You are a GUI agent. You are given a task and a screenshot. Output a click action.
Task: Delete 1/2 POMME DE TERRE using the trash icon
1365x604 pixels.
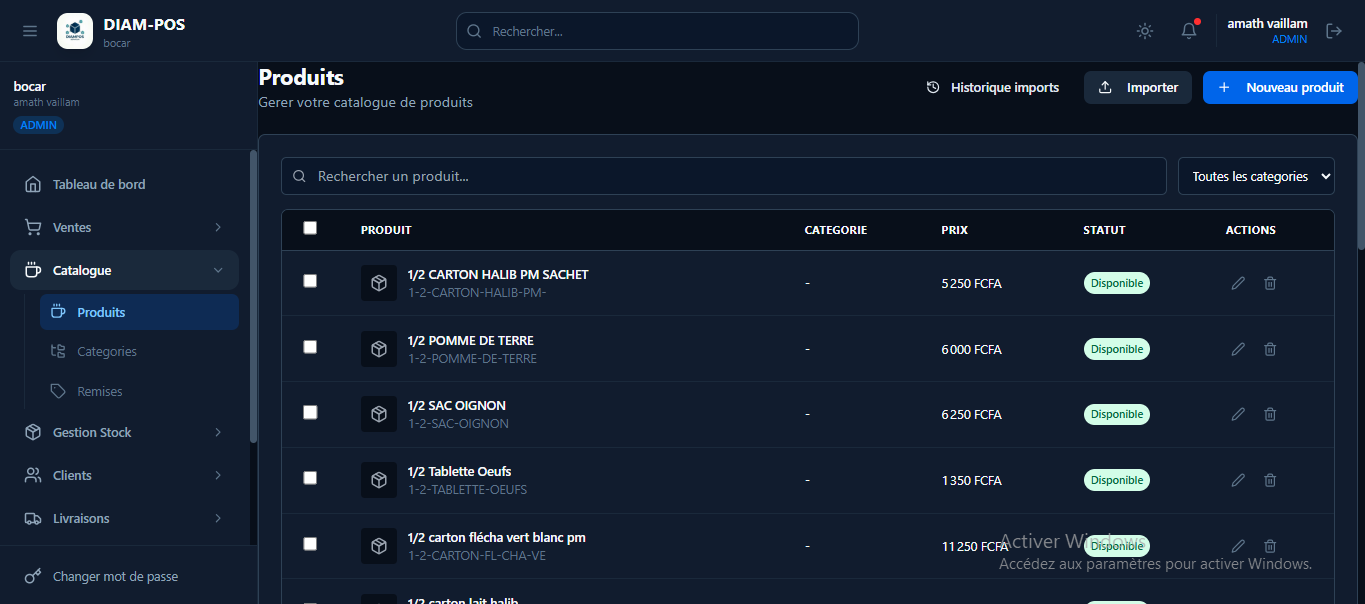pyautogui.click(x=1270, y=349)
